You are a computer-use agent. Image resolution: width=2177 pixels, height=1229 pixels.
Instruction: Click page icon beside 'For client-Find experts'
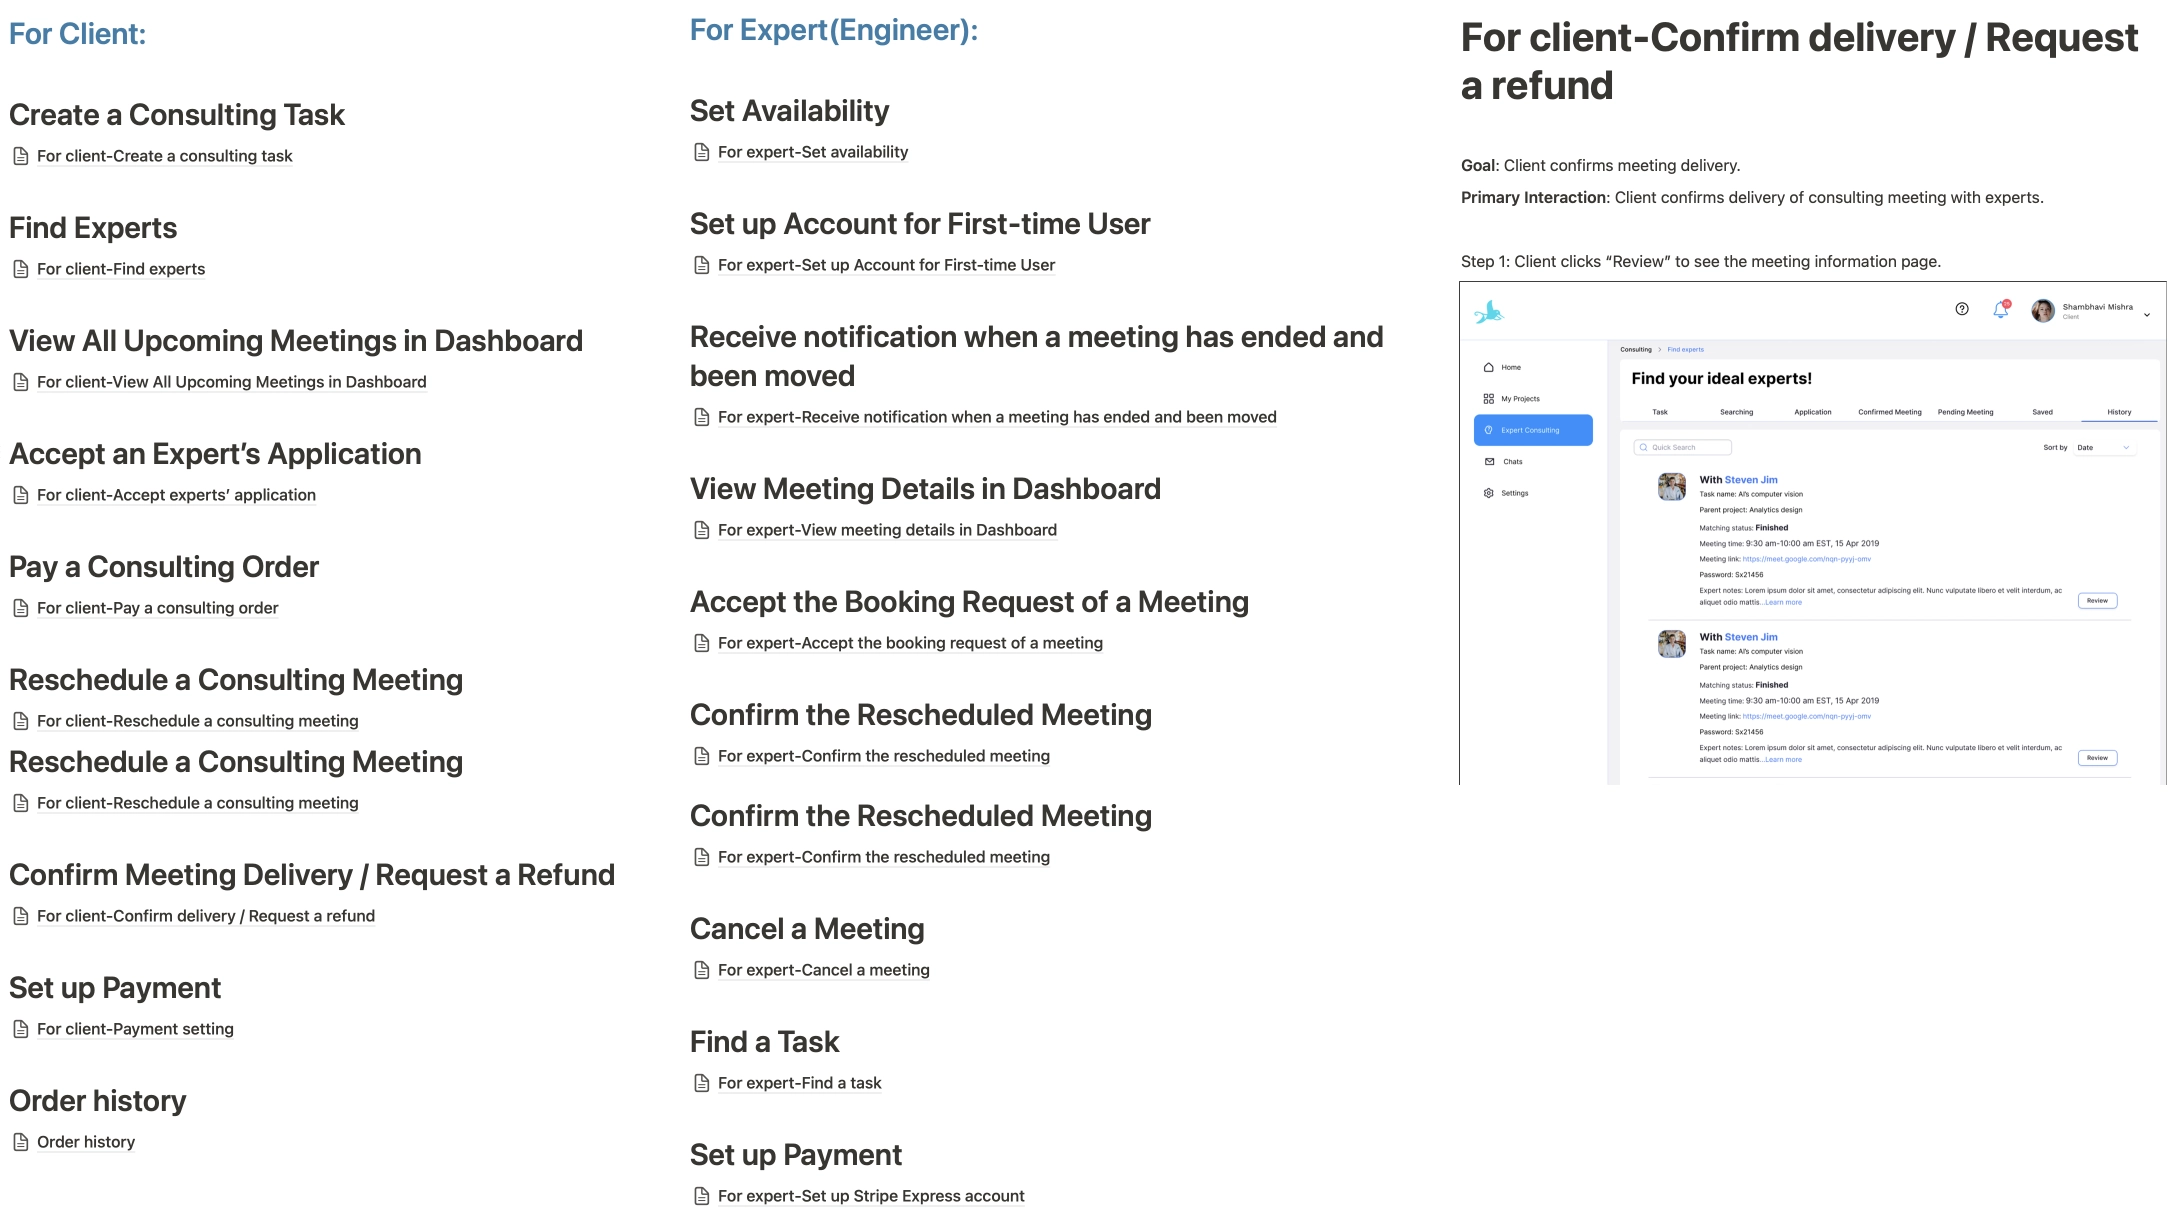tap(20, 269)
